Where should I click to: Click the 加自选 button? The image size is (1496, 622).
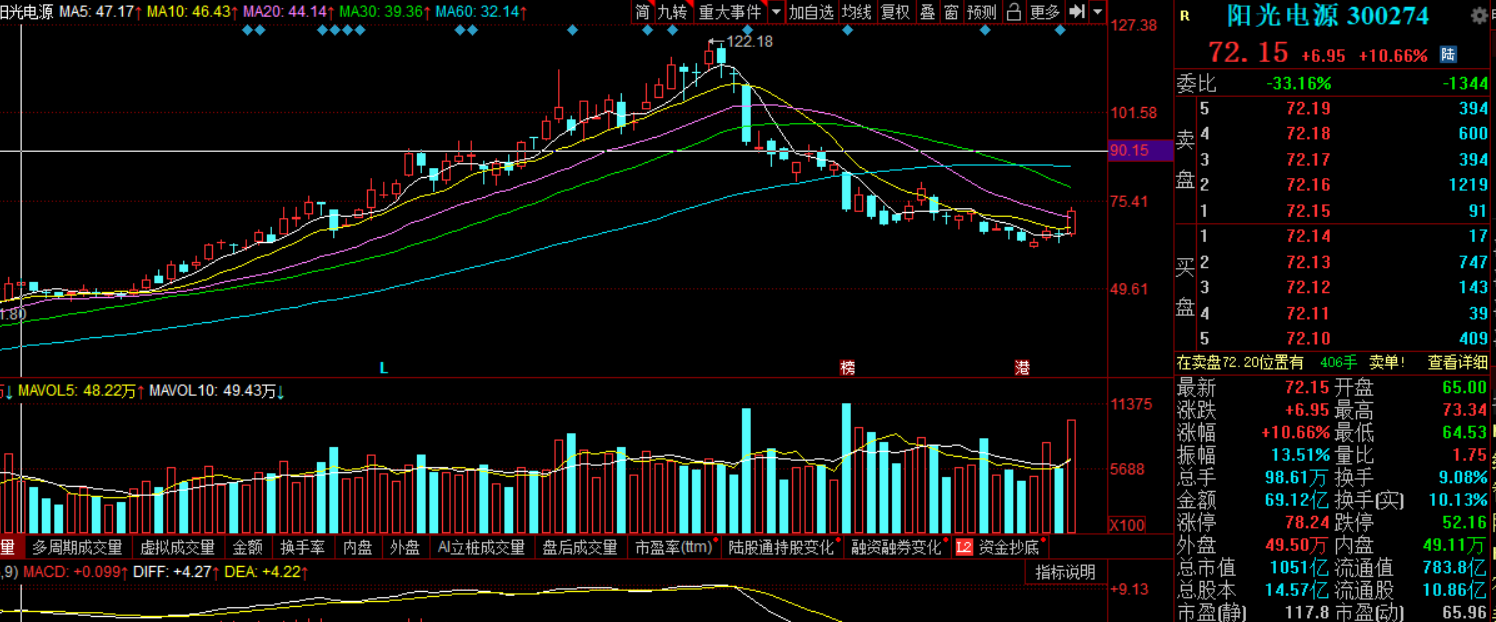click(811, 12)
